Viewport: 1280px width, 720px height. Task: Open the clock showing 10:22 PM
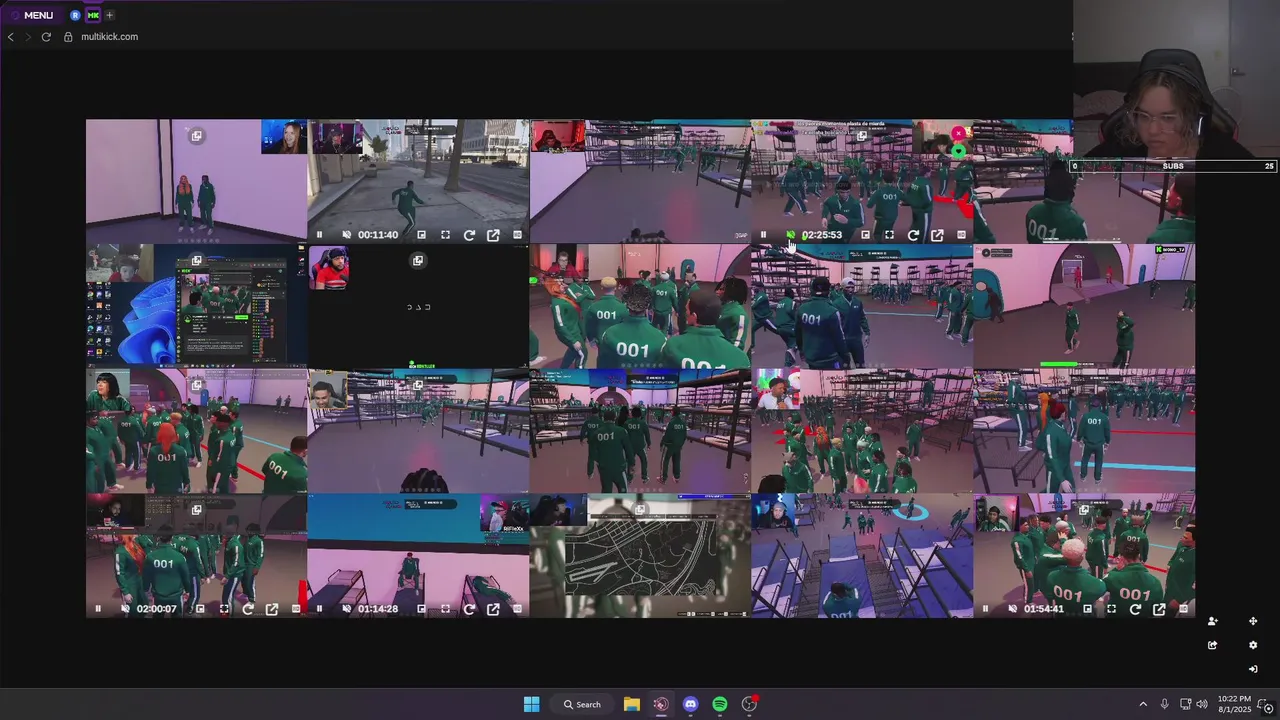click(1234, 704)
